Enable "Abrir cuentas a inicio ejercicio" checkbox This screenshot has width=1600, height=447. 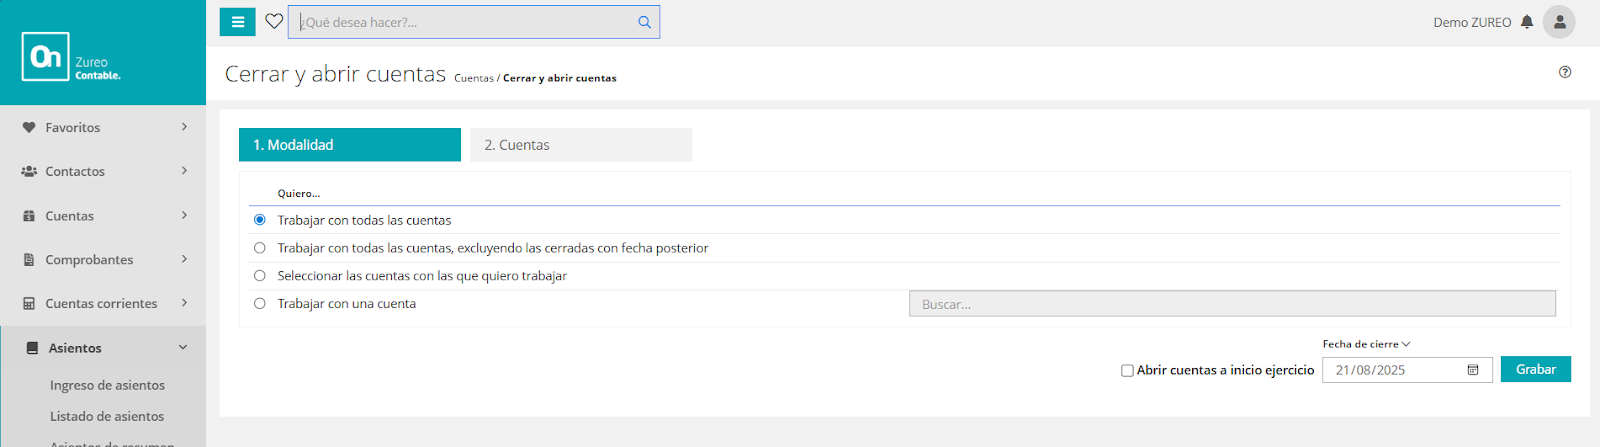[x=1127, y=371]
